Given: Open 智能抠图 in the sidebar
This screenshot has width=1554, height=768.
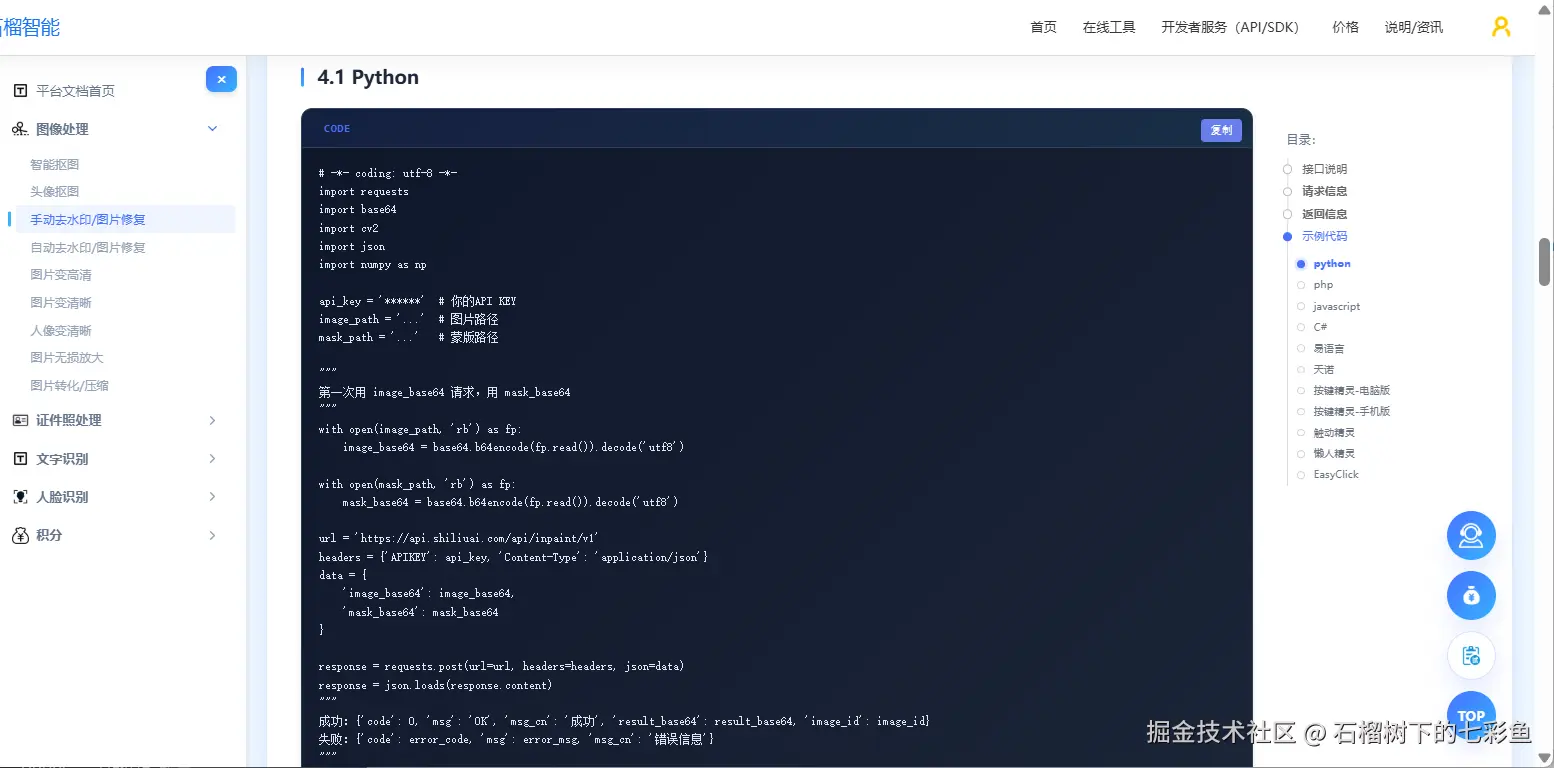Looking at the screenshot, I should pos(55,164).
